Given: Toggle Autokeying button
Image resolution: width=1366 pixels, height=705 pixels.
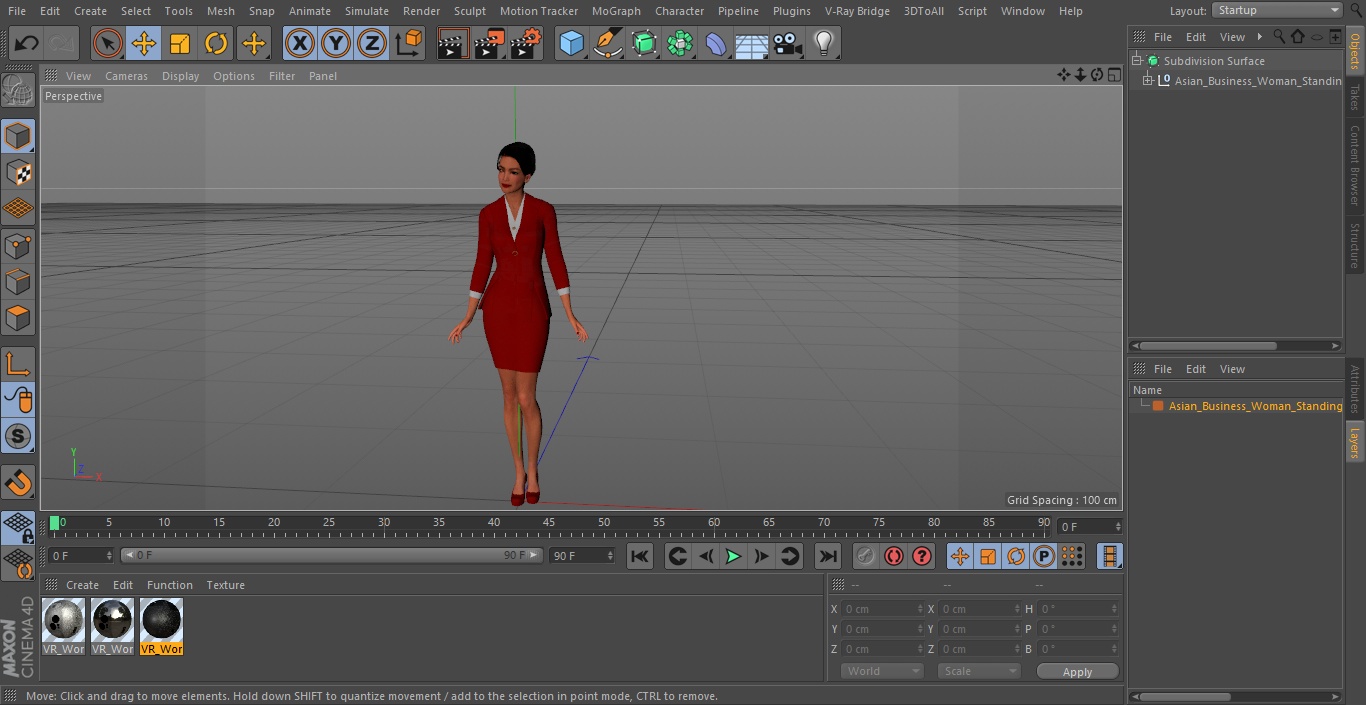Looking at the screenshot, I should [x=894, y=556].
